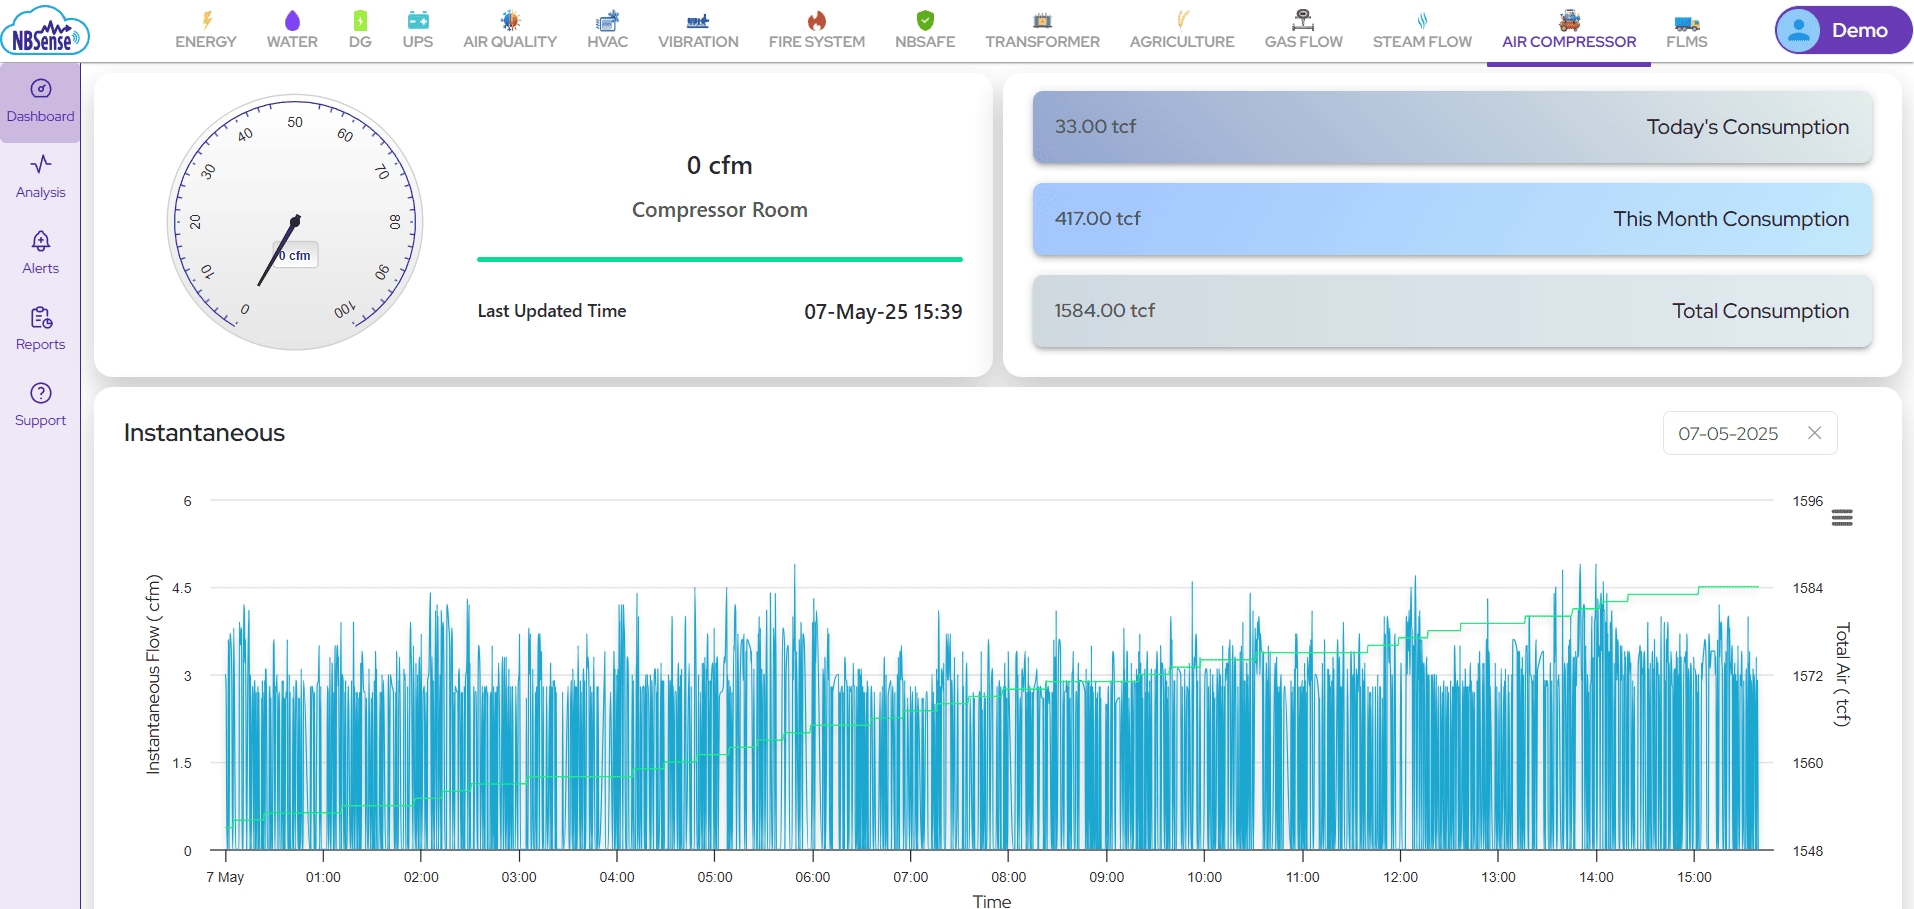Open Today's Consumption card
The height and width of the screenshot is (909, 1914).
tap(1452, 127)
